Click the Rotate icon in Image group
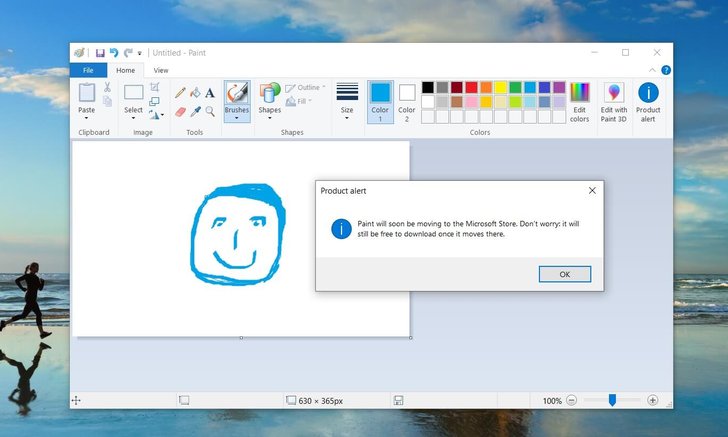 pos(154,115)
